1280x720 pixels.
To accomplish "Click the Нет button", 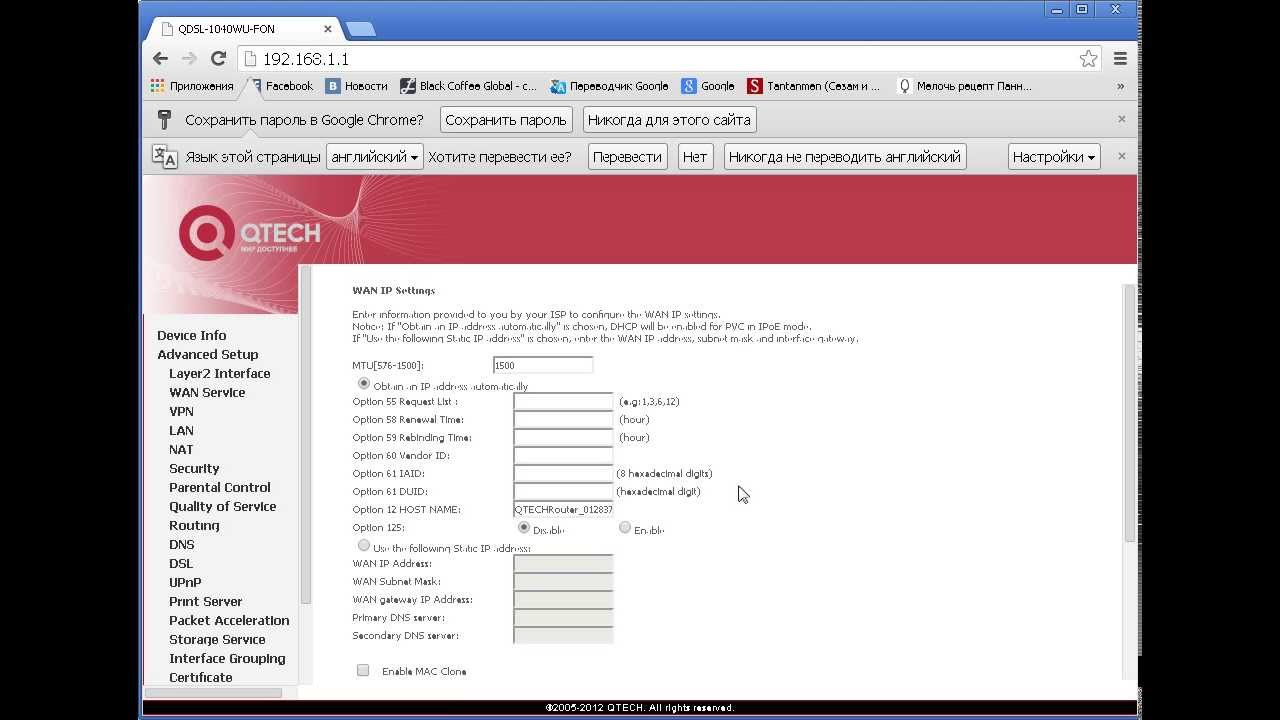I will [694, 157].
